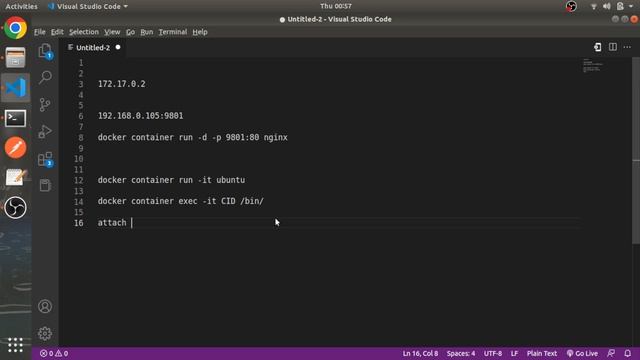Open the Selection menu
Viewport: 640px width, 360px height.
click(84, 32)
